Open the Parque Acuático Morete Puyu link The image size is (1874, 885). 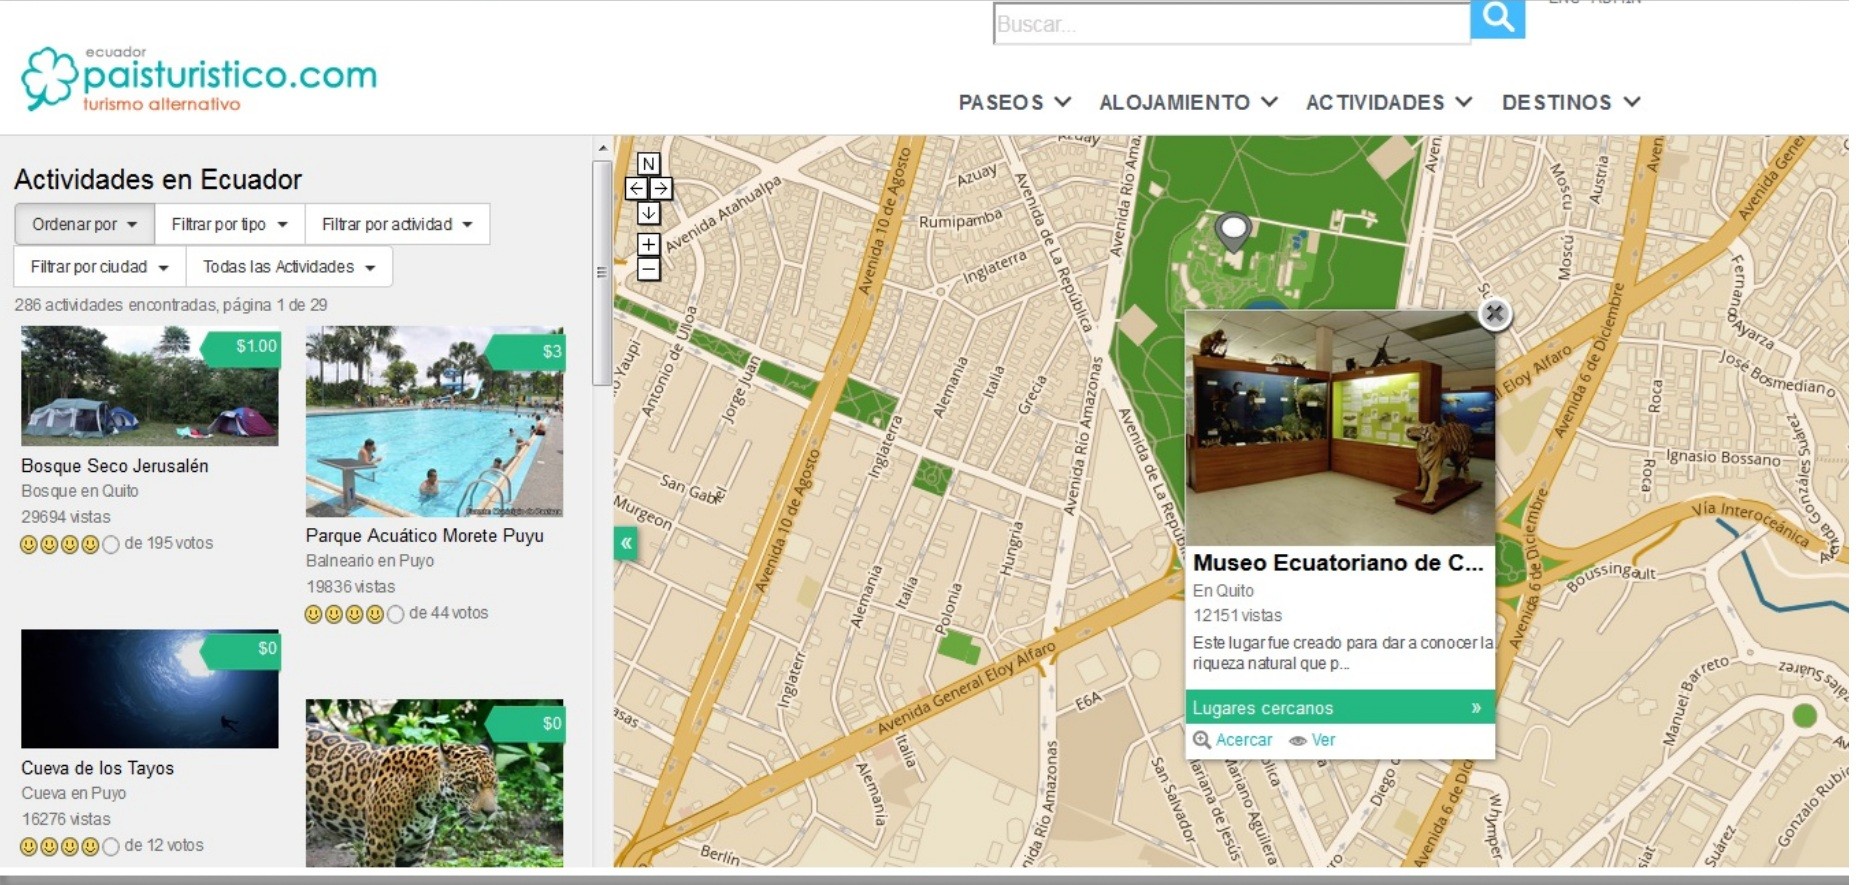pos(425,536)
